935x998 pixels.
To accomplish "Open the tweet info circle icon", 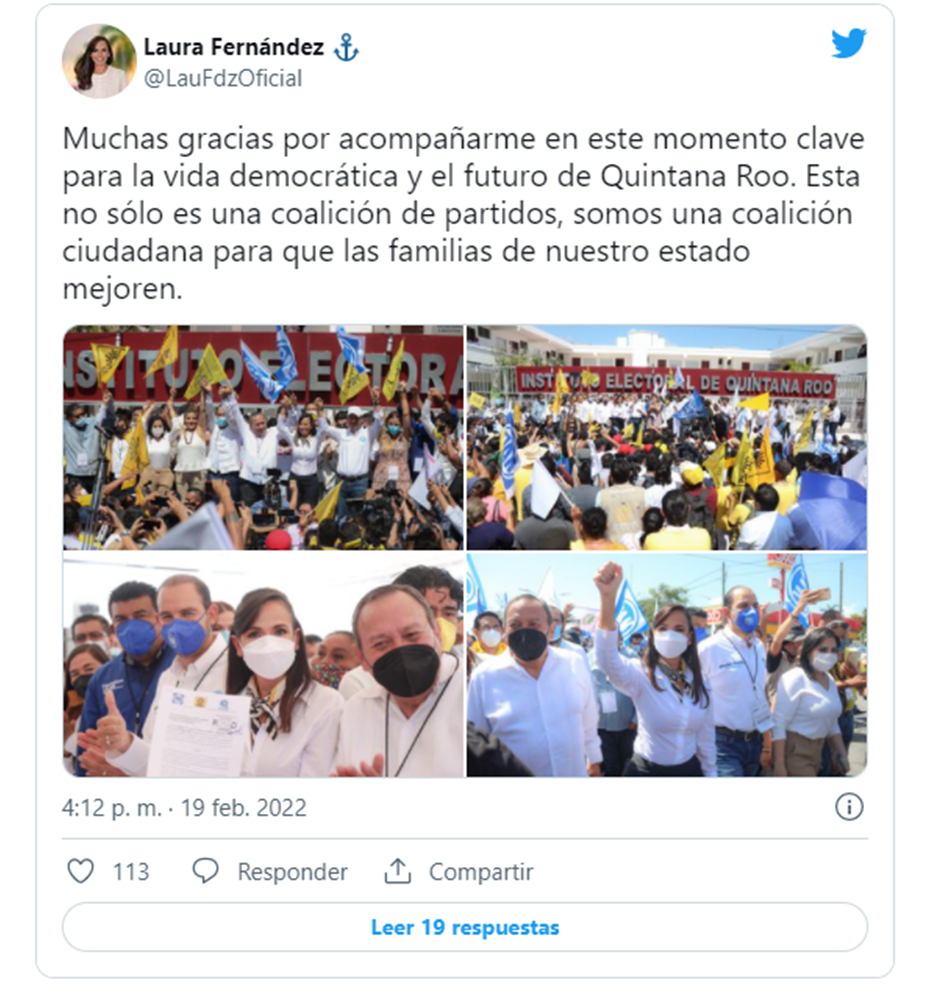I will click(849, 807).
